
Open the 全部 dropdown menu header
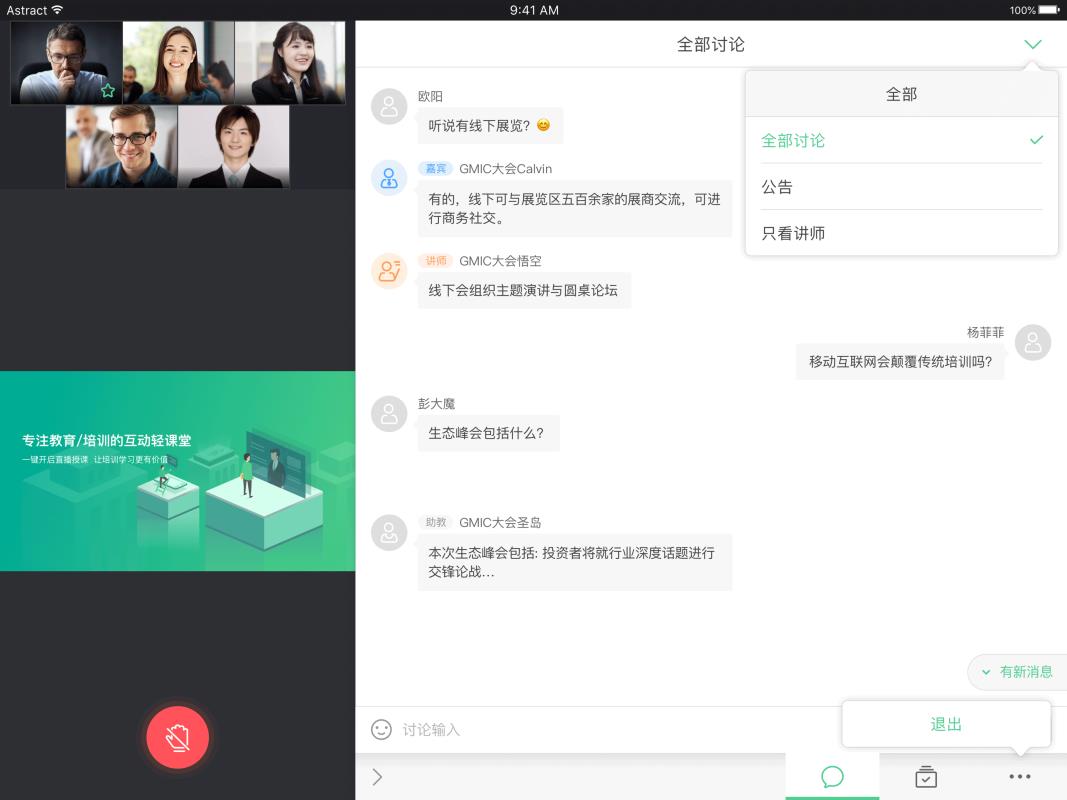click(901, 92)
